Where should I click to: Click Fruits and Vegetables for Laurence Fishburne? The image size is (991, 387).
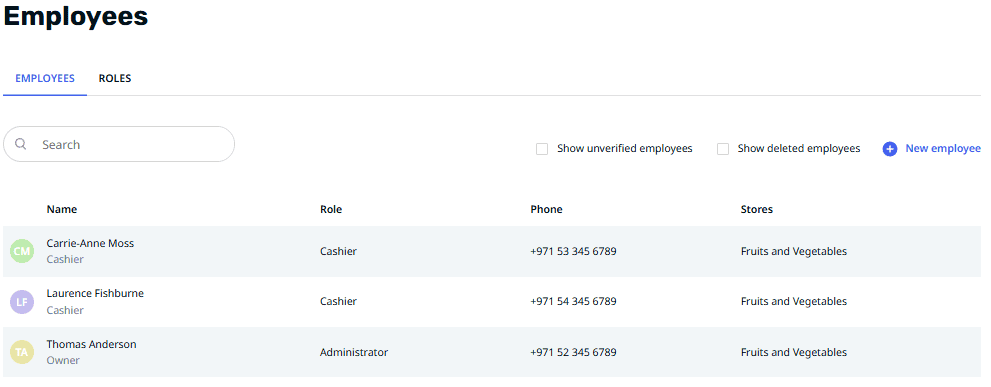click(x=794, y=302)
